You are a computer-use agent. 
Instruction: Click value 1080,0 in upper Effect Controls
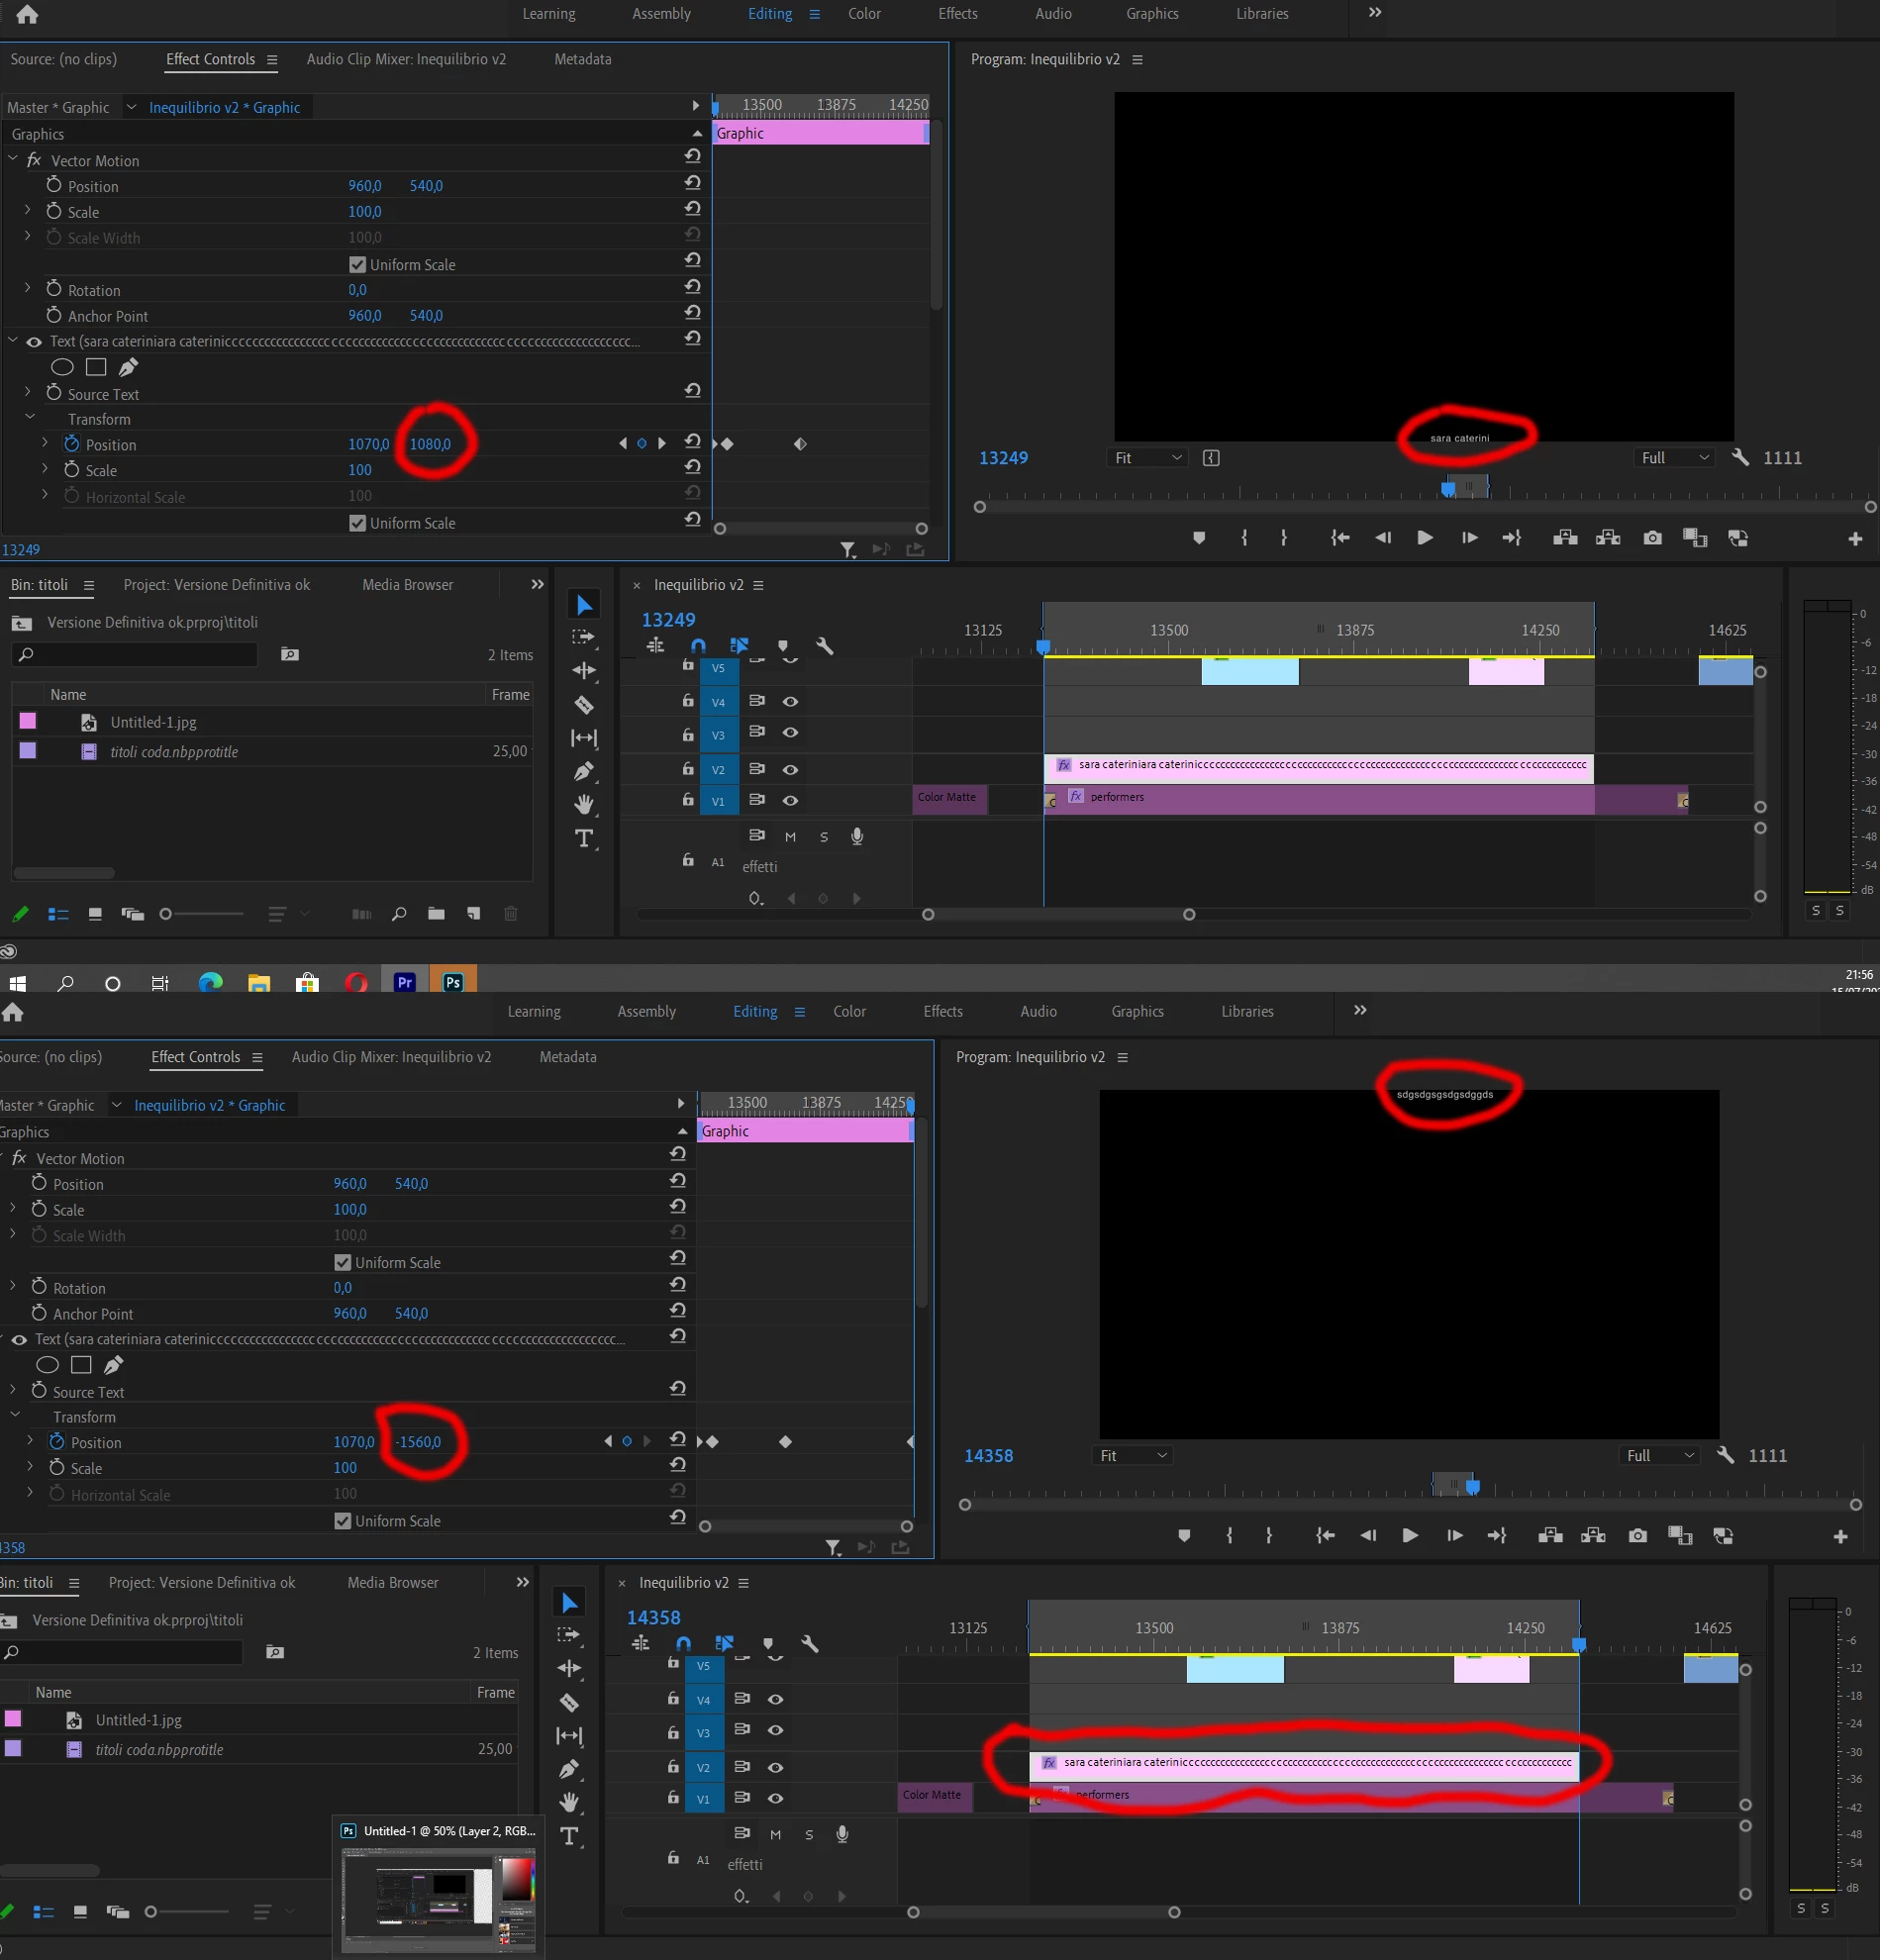pyautogui.click(x=430, y=444)
